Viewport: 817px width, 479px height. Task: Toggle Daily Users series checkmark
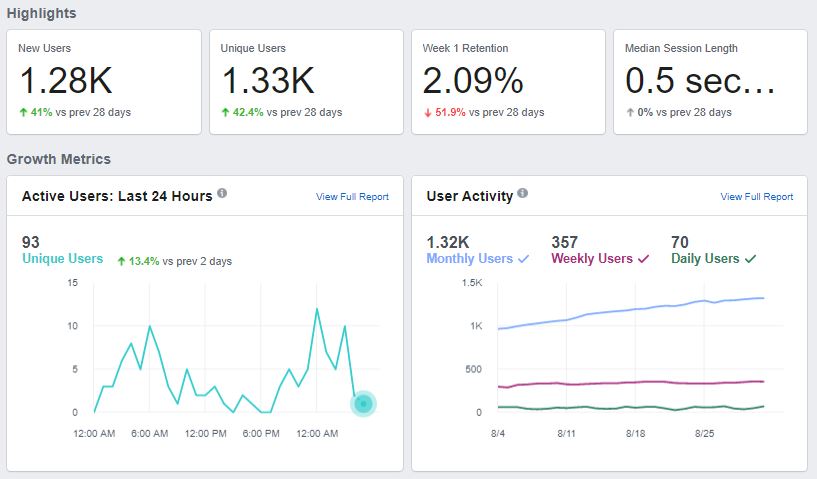[x=751, y=259]
